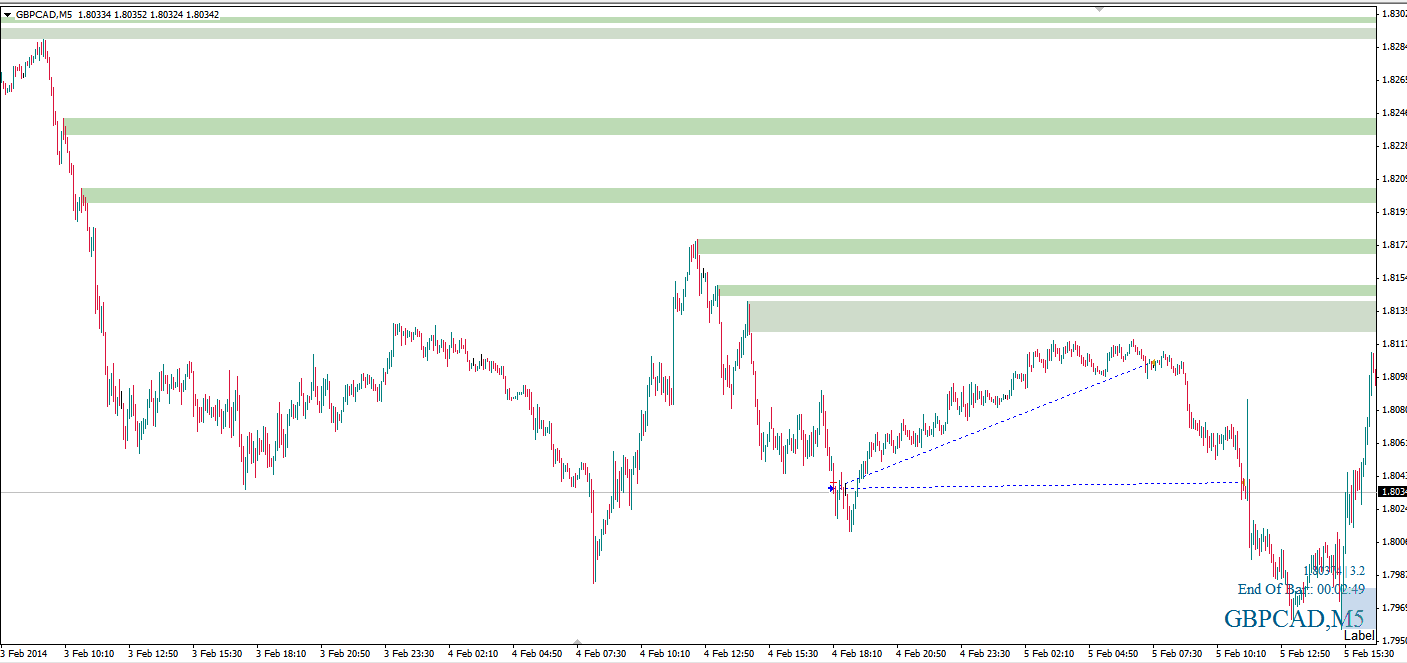
Task: Select the green supply zone near 1.8240
Action: coord(700,126)
